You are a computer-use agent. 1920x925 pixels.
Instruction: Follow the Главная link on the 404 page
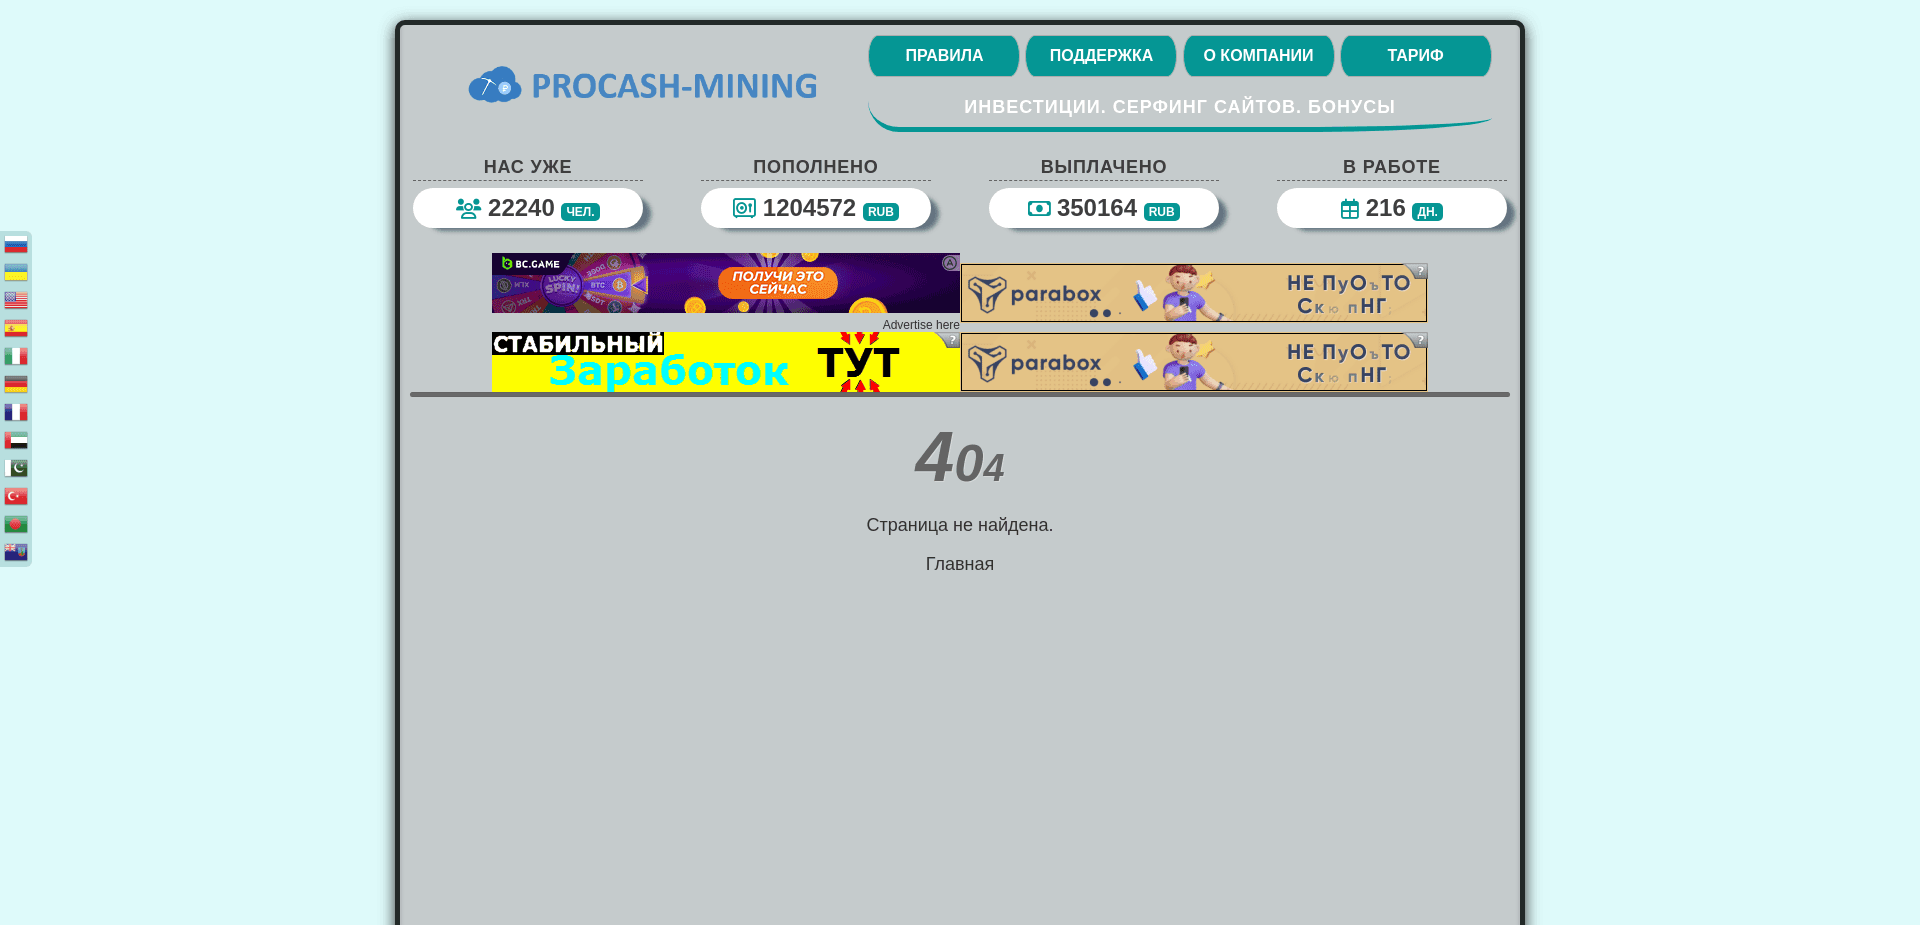tap(959, 563)
